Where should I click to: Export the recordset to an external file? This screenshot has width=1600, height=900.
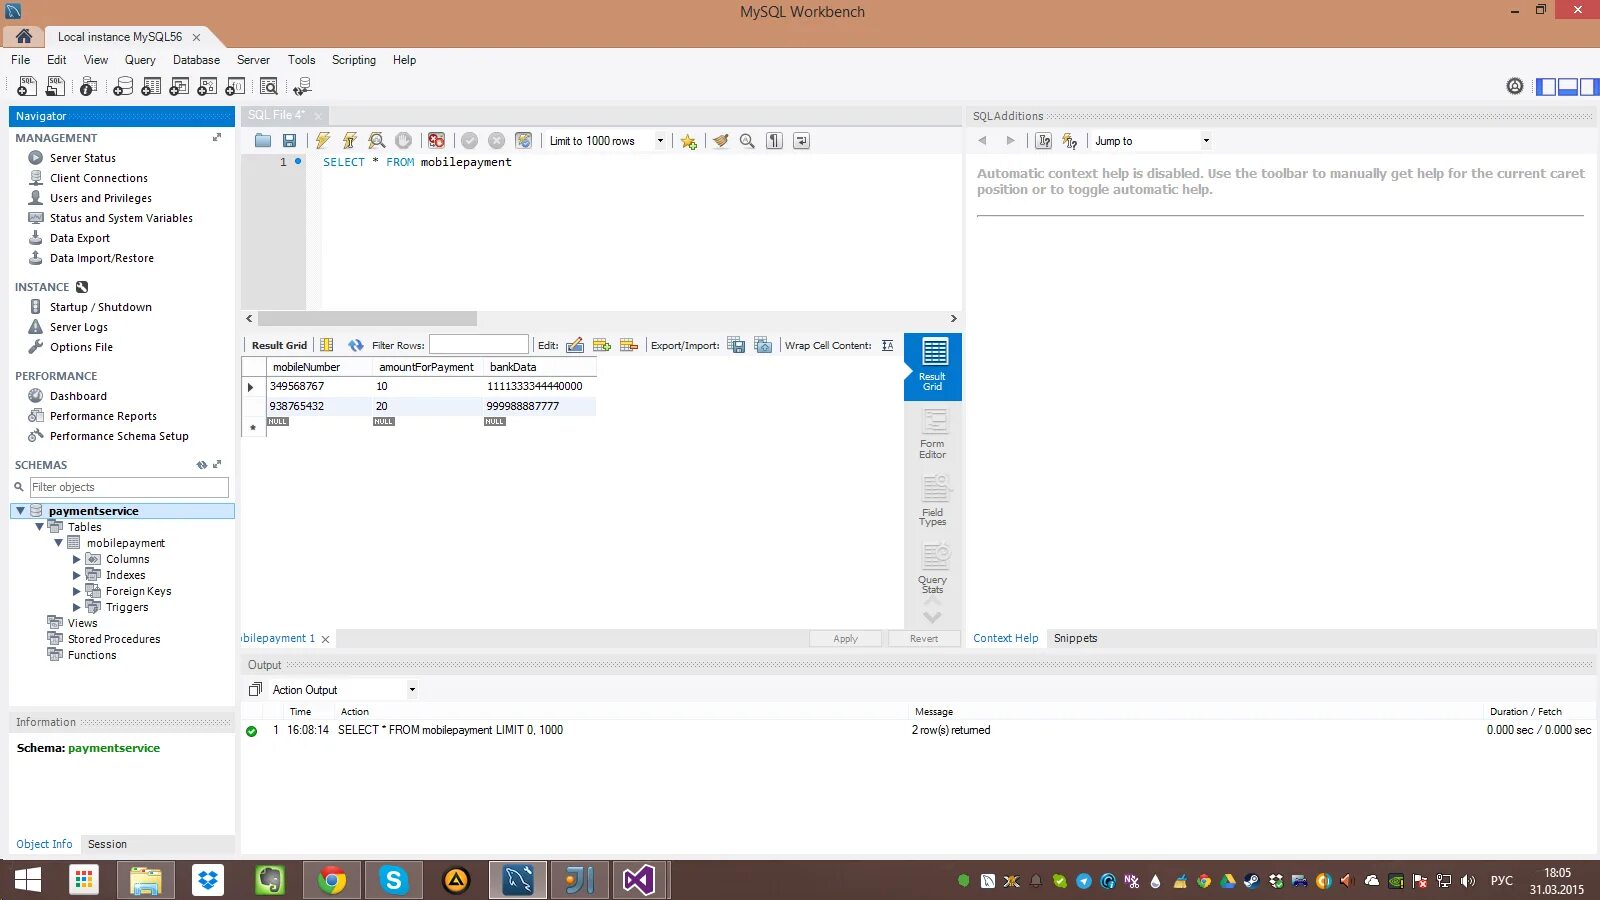(x=736, y=345)
